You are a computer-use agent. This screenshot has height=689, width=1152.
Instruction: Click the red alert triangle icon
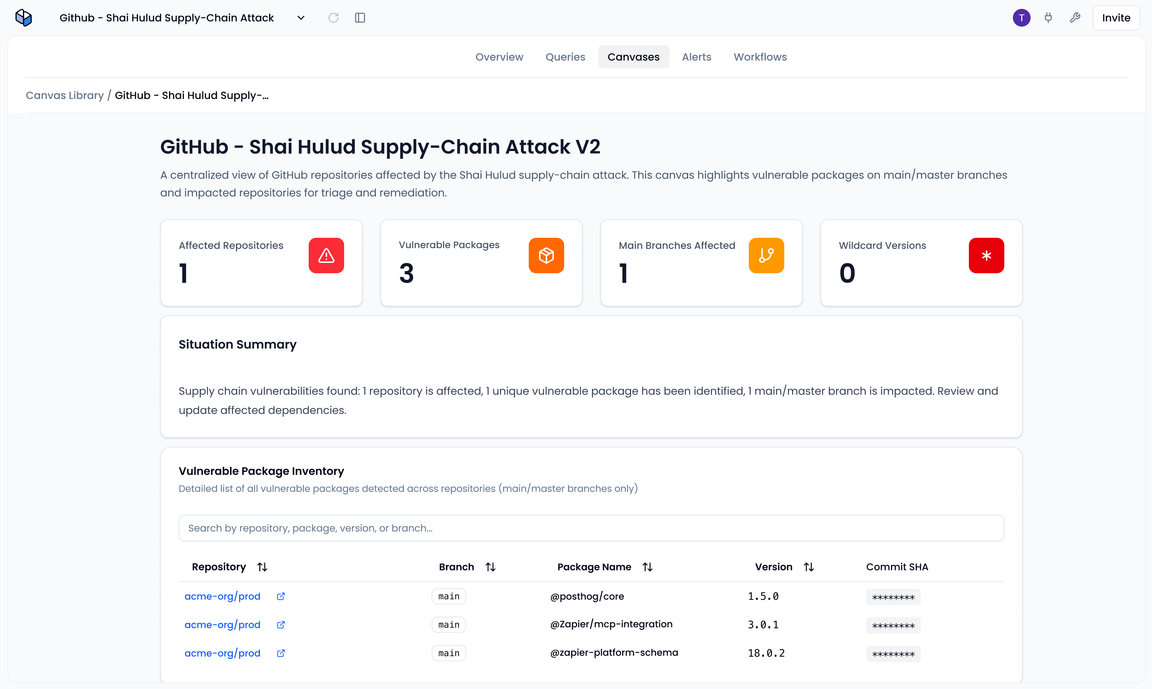(x=326, y=255)
